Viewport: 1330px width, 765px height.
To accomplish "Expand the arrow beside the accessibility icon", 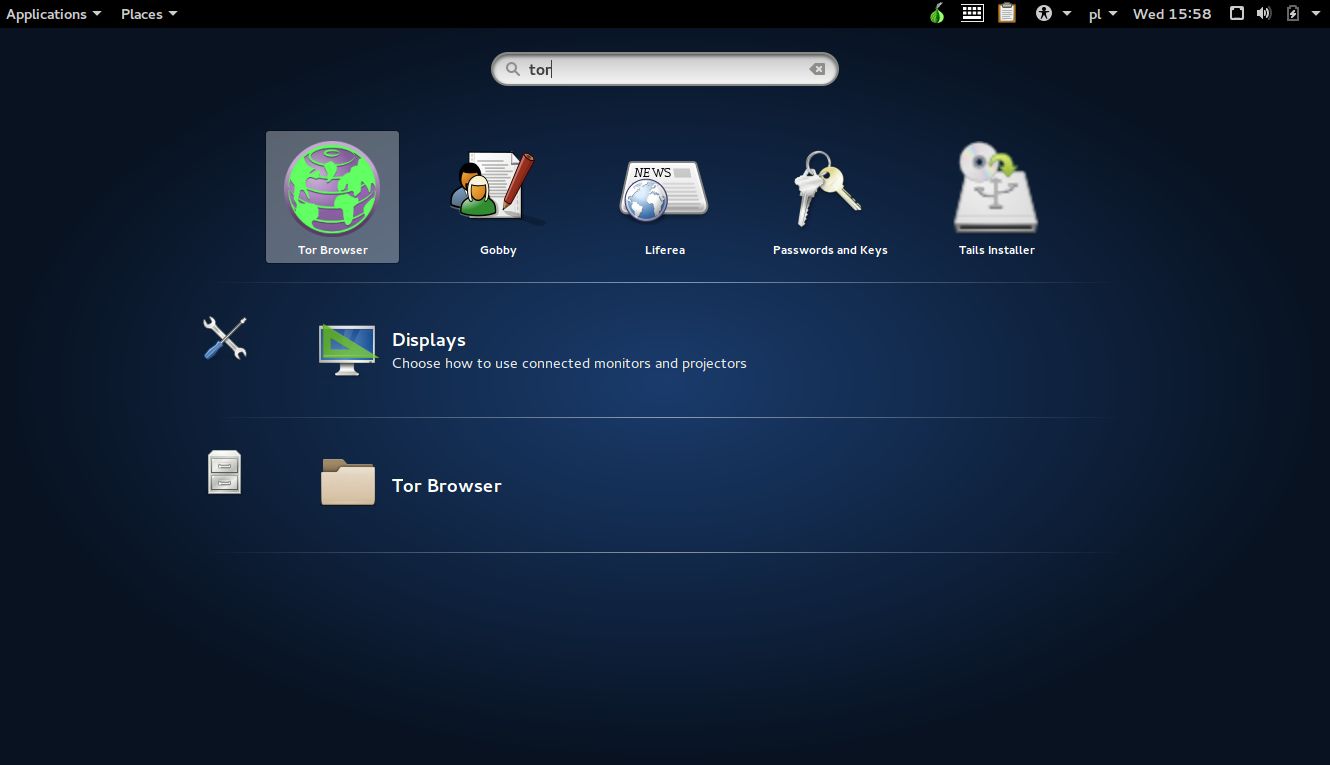I will pos(1067,14).
